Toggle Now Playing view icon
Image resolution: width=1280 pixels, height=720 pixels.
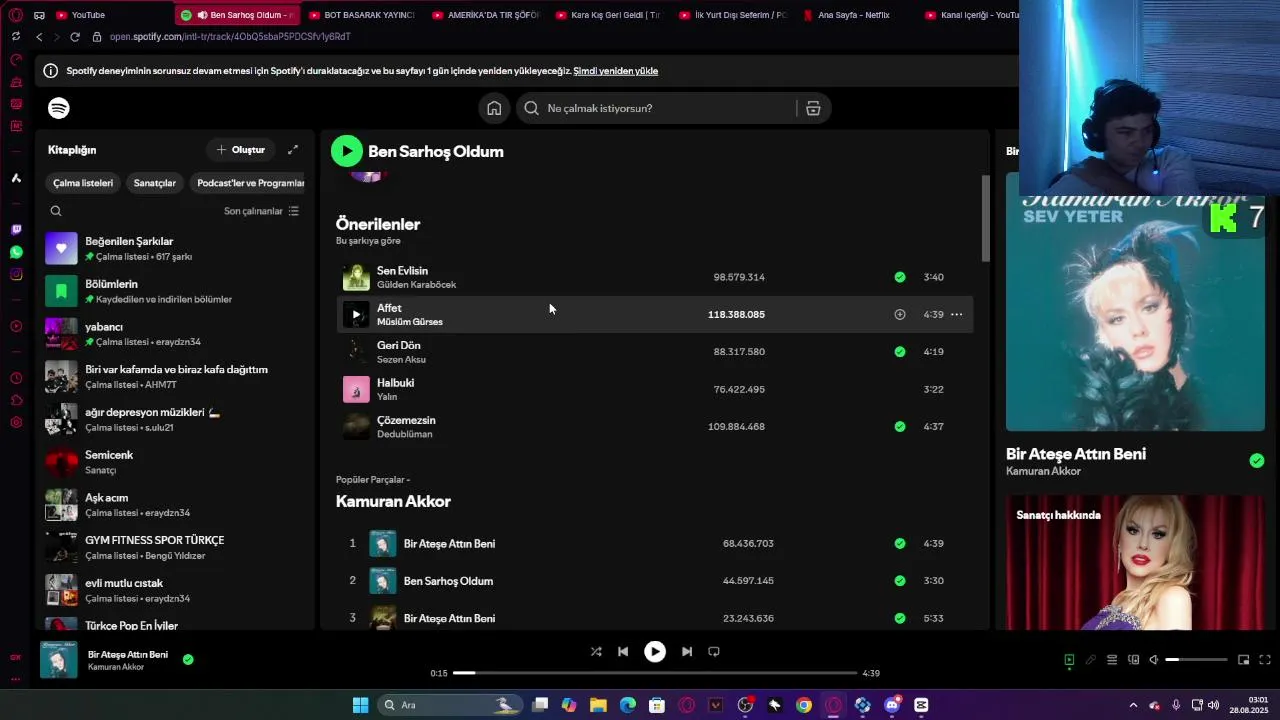pyautogui.click(x=1069, y=660)
